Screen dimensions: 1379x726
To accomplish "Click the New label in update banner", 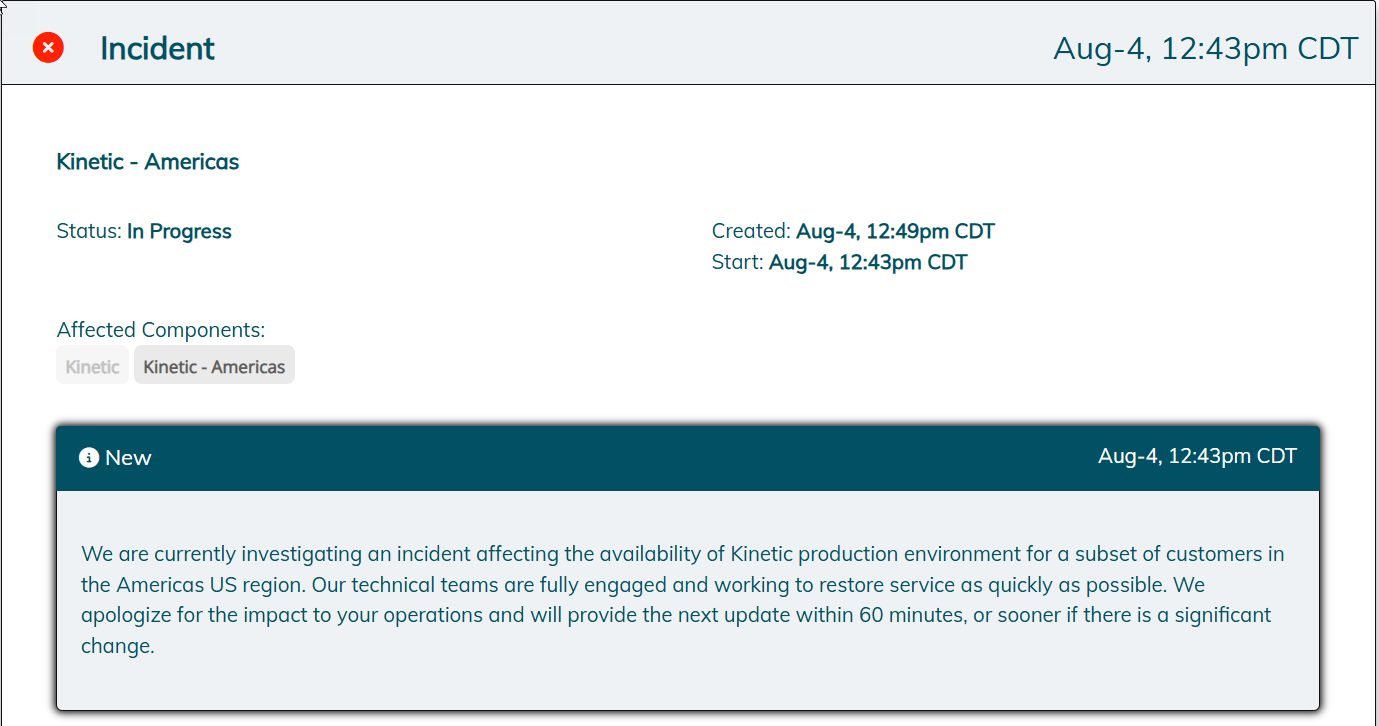I will [x=128, y=458].
